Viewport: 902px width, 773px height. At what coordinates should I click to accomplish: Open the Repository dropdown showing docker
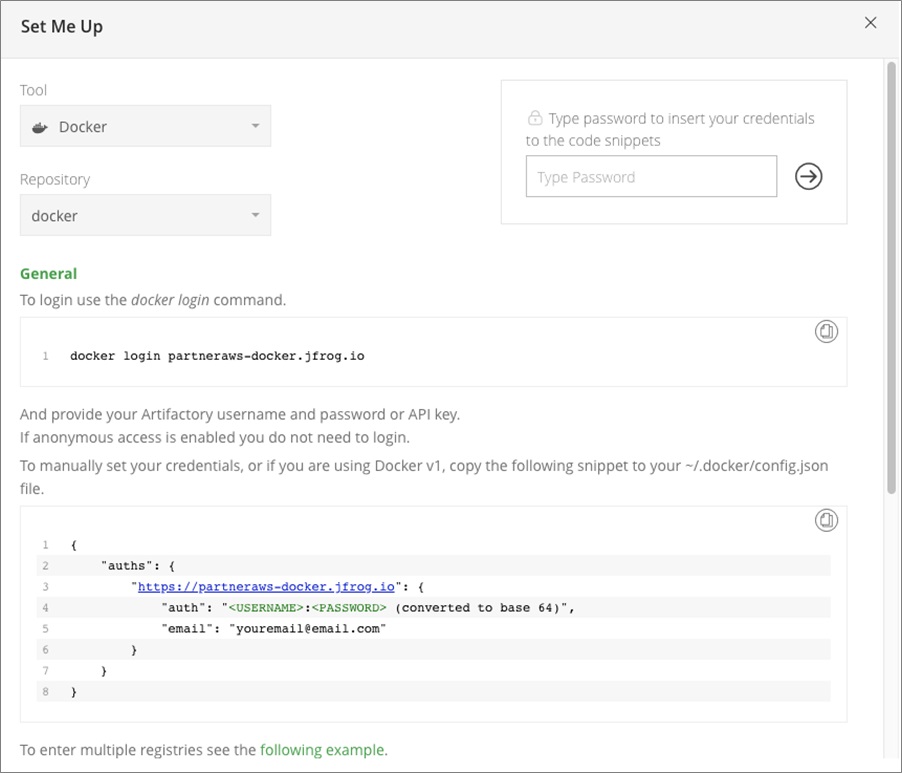[x=146, y=215]
